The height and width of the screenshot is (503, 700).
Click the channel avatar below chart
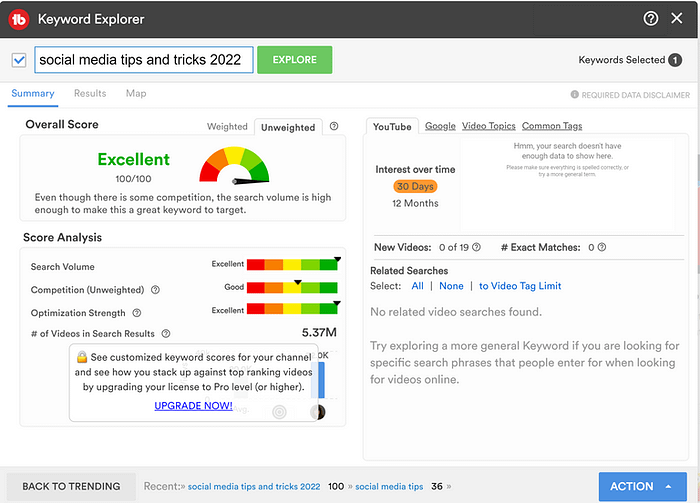point(318,412)
